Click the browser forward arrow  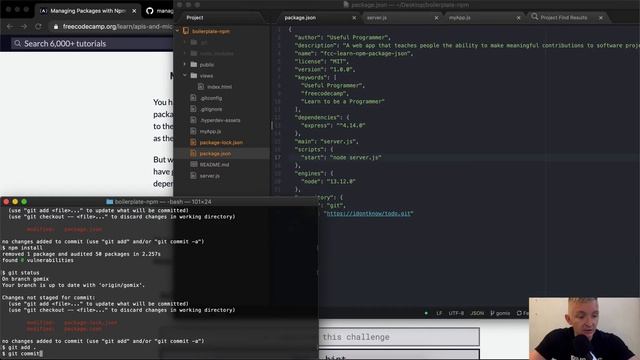click(24, 27)
